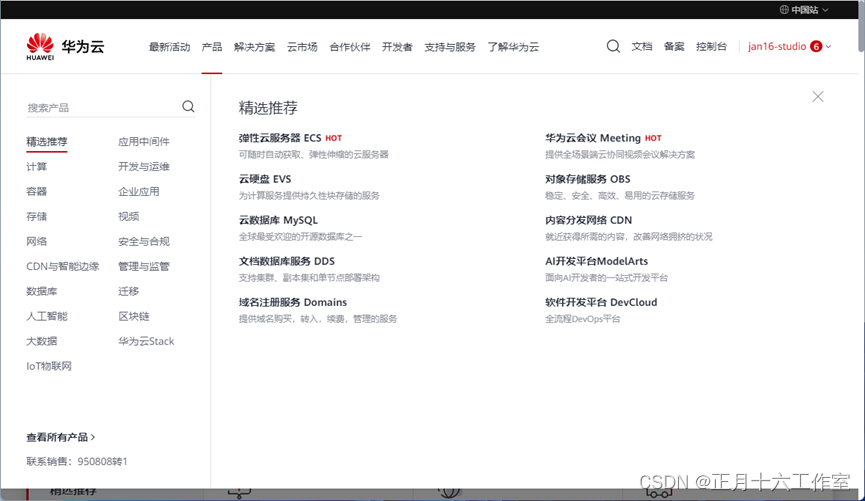The image size is (865, 501).
Task: Select the 华为云Stack category
Action: click(146, 341)
